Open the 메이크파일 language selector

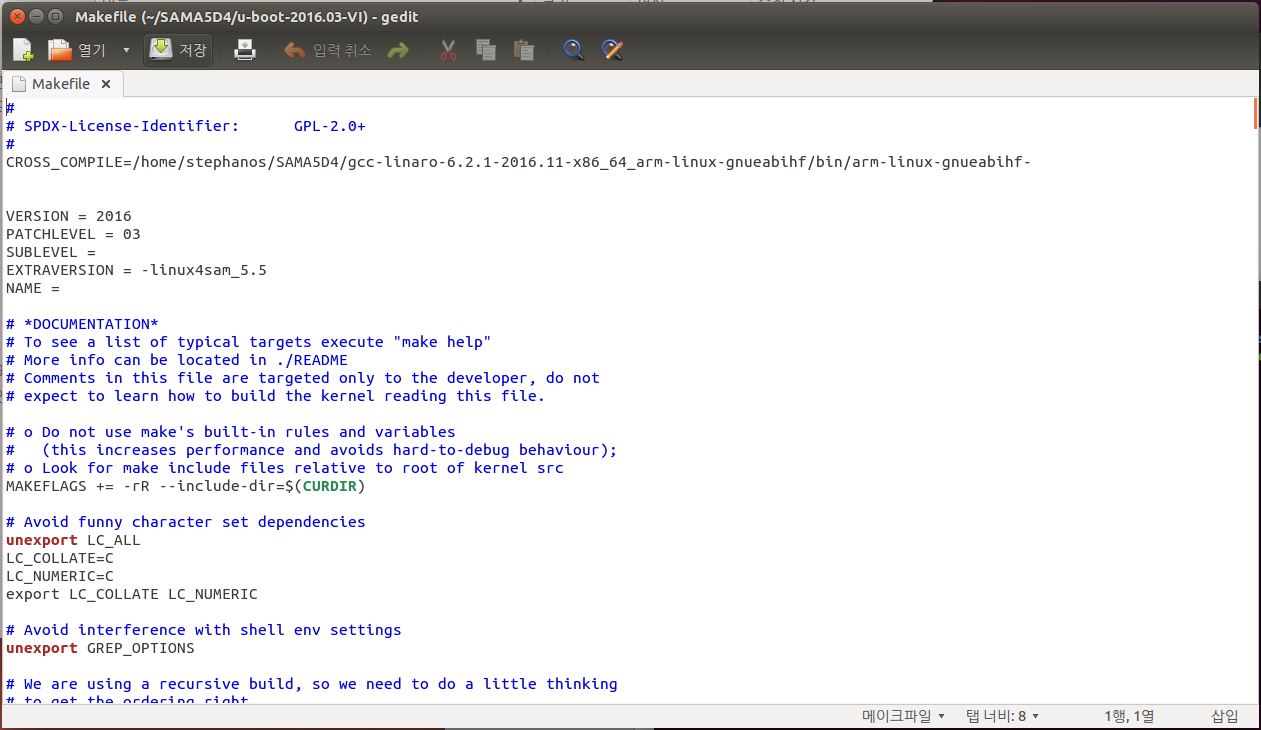[x=903, y=716]
